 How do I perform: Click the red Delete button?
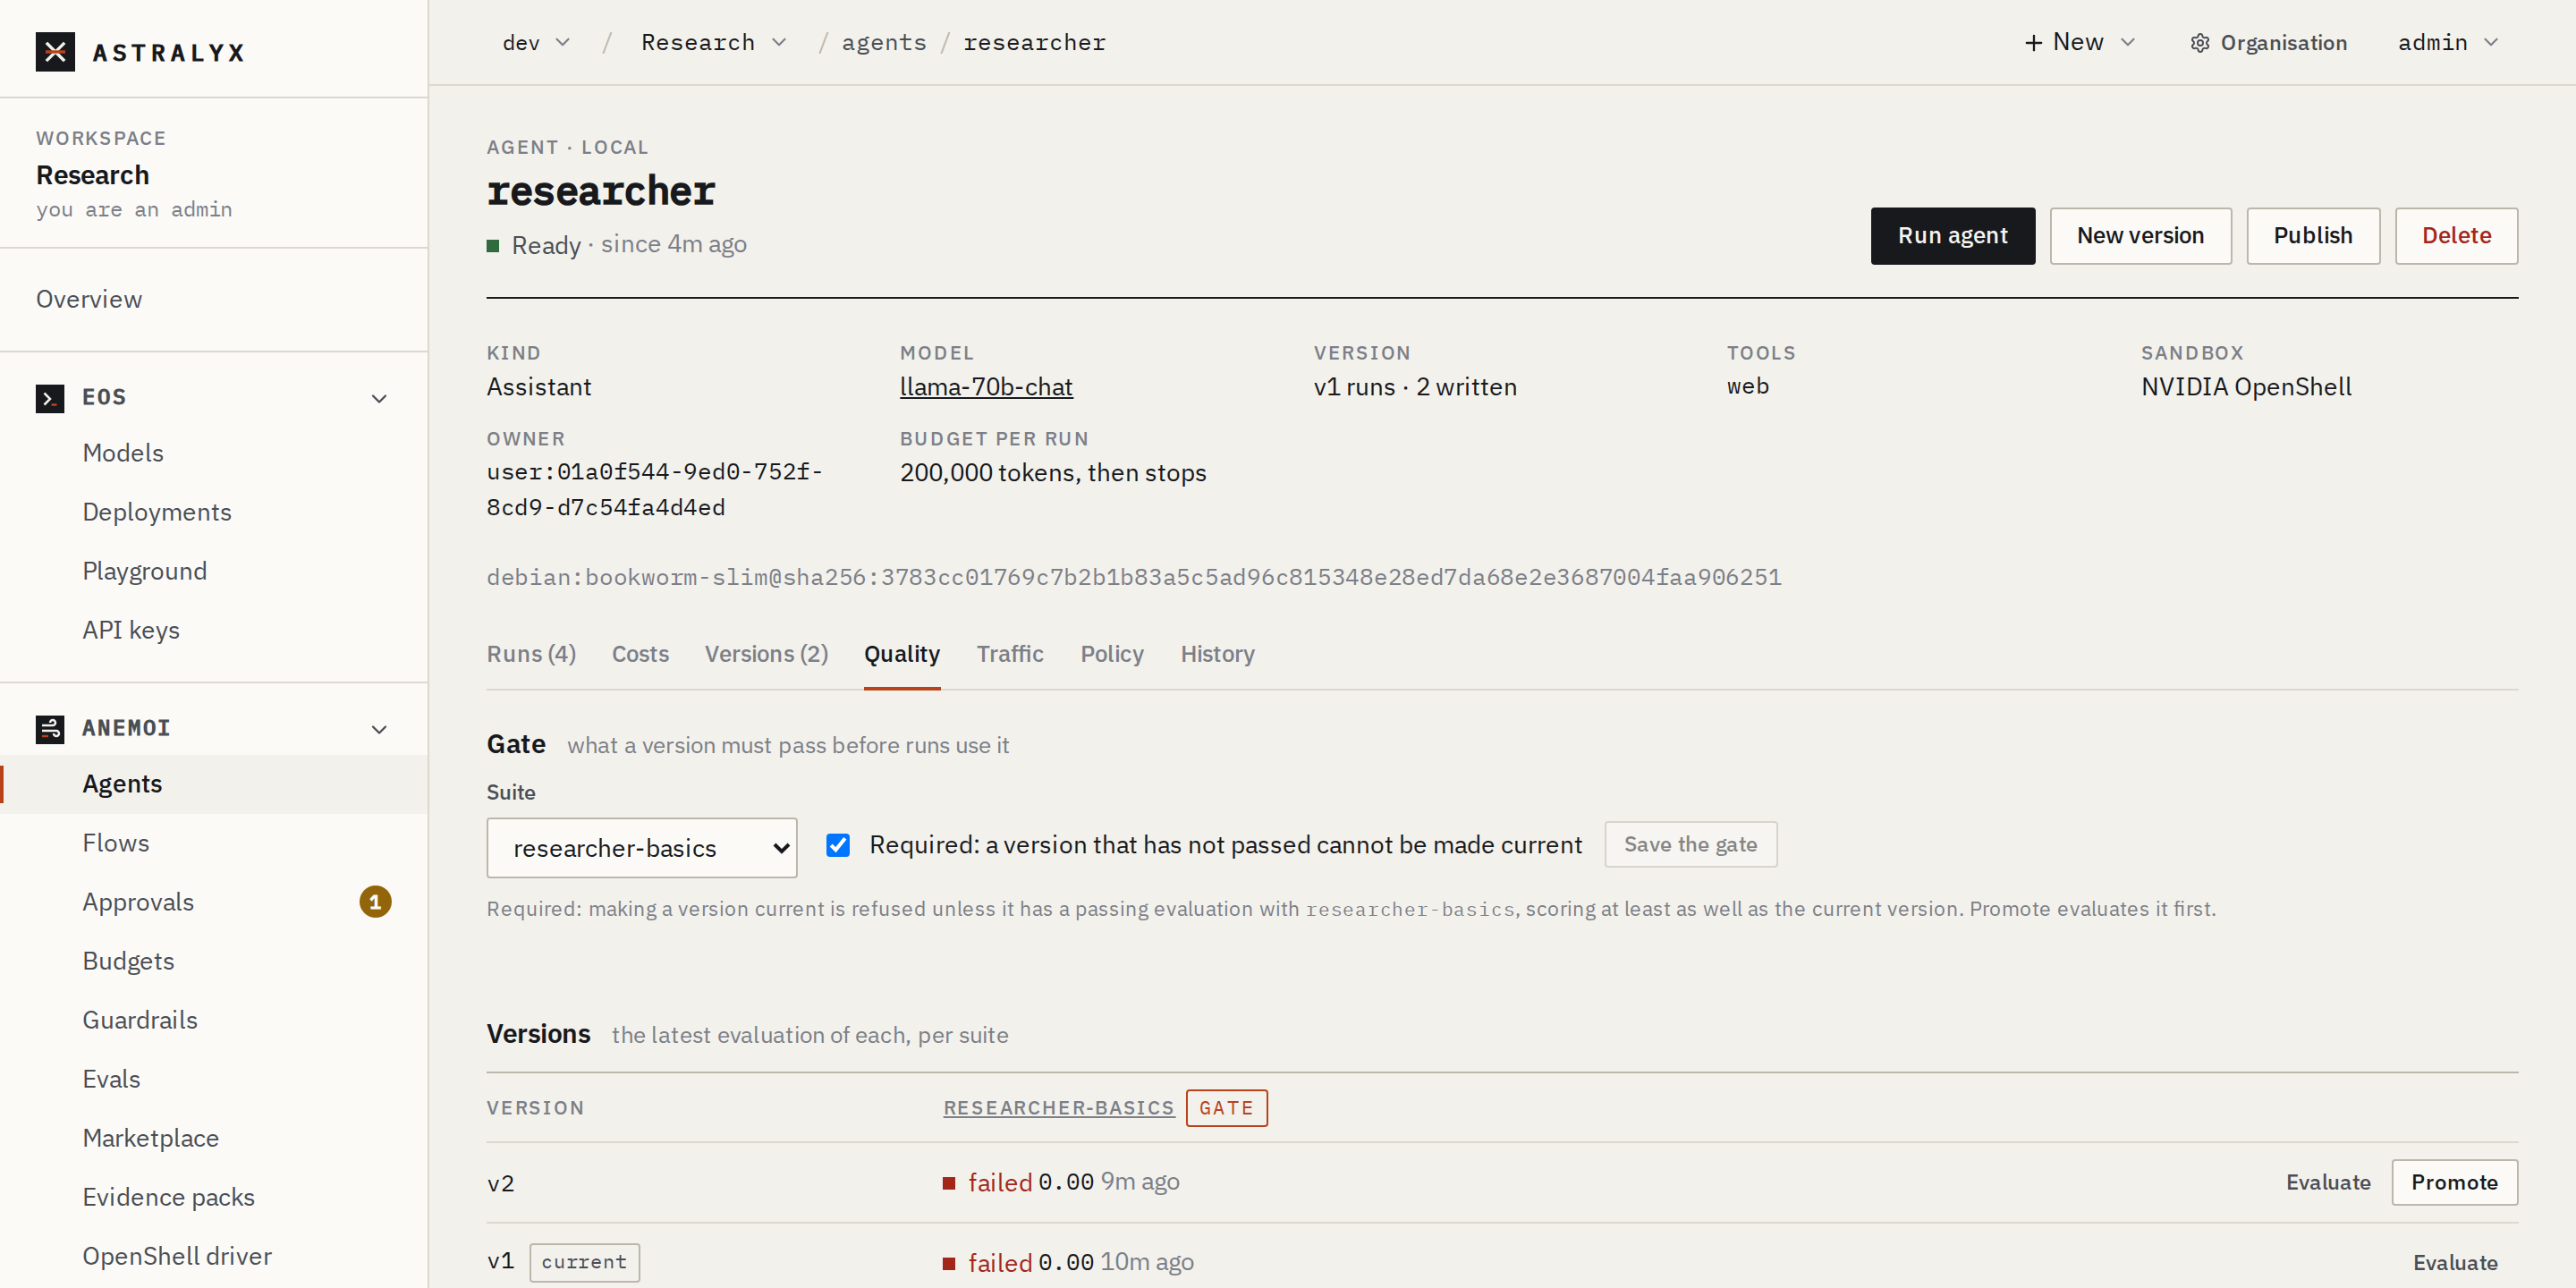[x=2456, y=236]
